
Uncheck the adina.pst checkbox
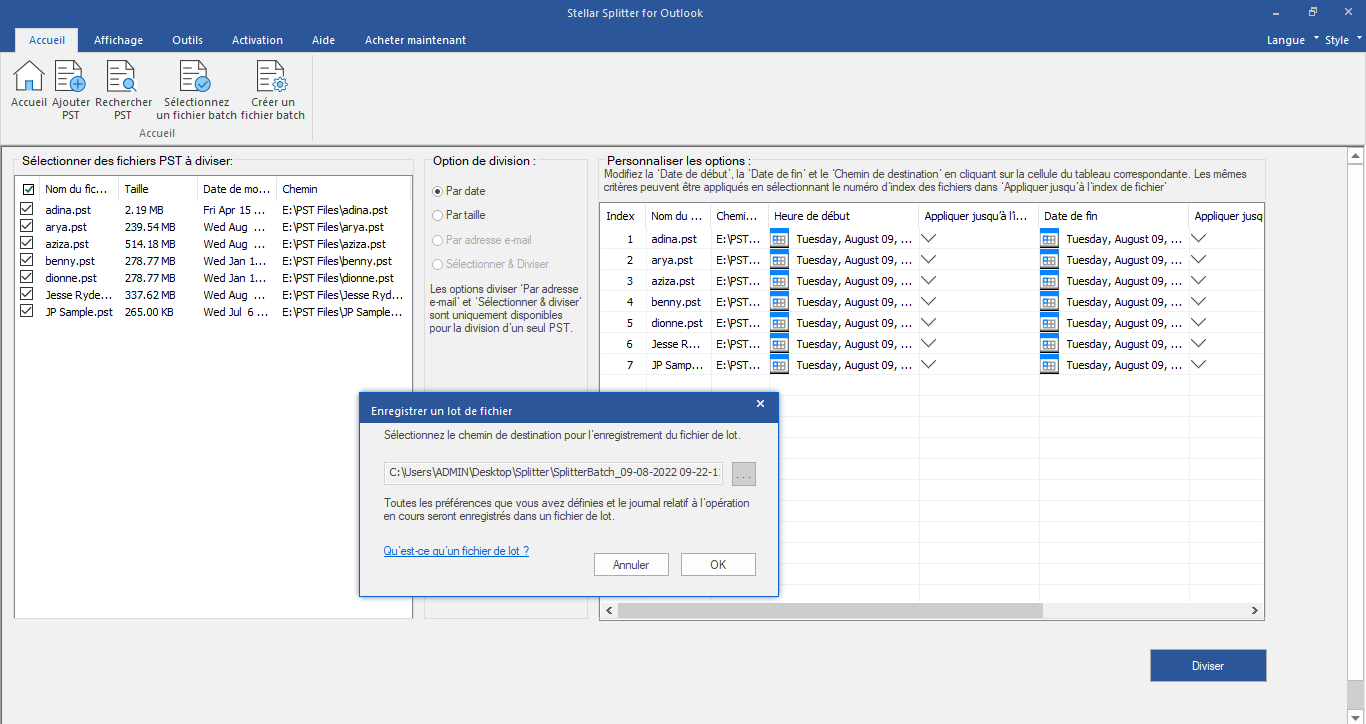27,209
